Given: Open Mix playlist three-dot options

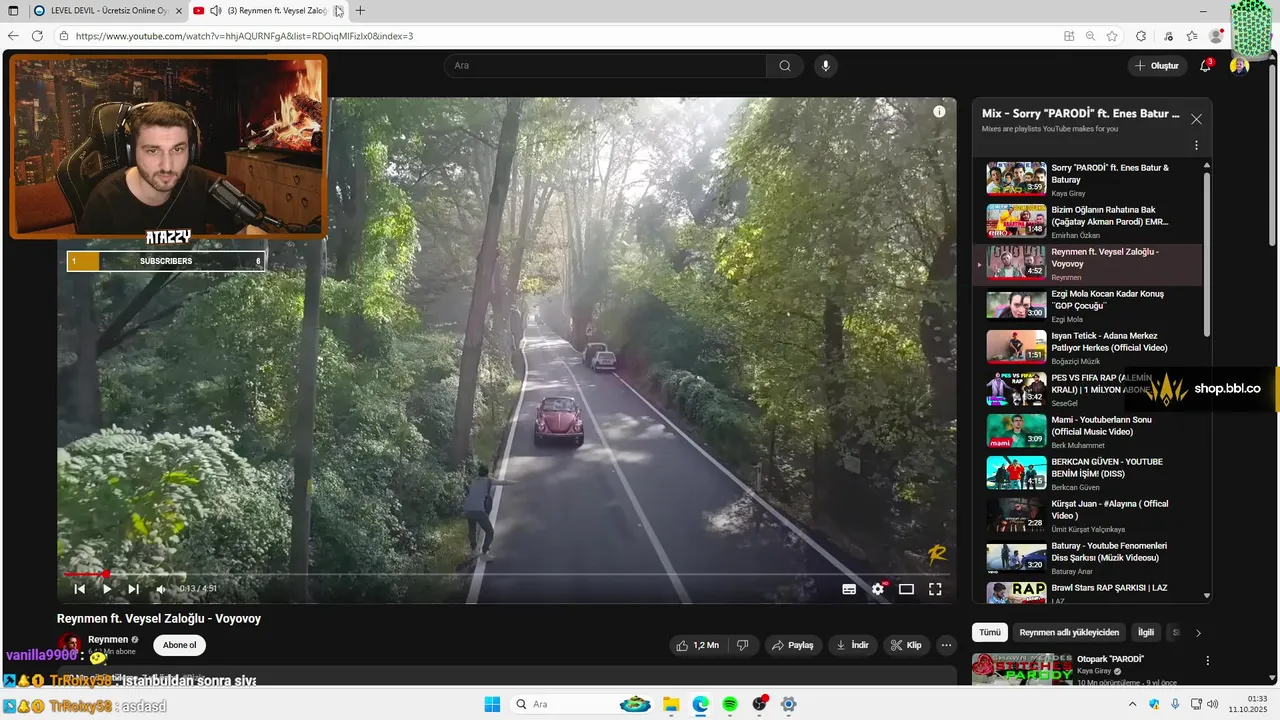Looking at the screenshot, I should tap(1196, 146).
